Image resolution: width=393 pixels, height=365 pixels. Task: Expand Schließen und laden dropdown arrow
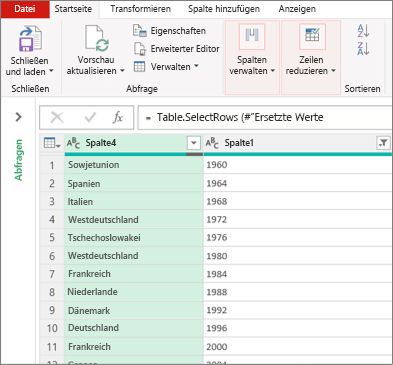[51, 71]
